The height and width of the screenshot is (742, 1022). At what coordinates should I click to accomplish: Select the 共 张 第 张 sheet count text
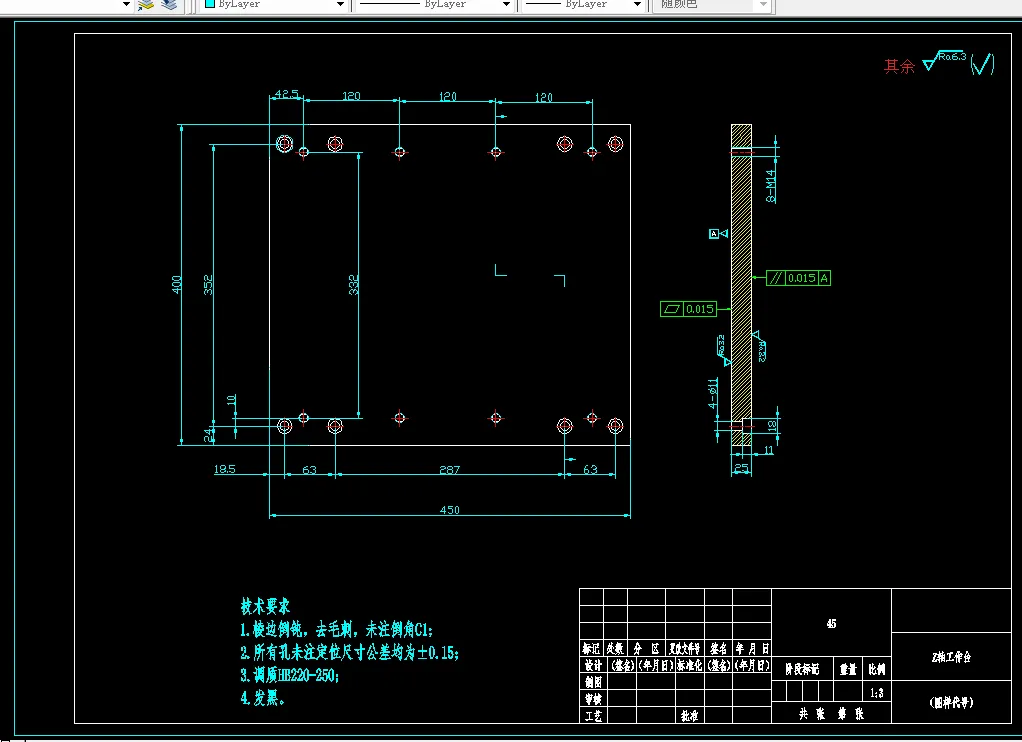(x=831, y=714)
